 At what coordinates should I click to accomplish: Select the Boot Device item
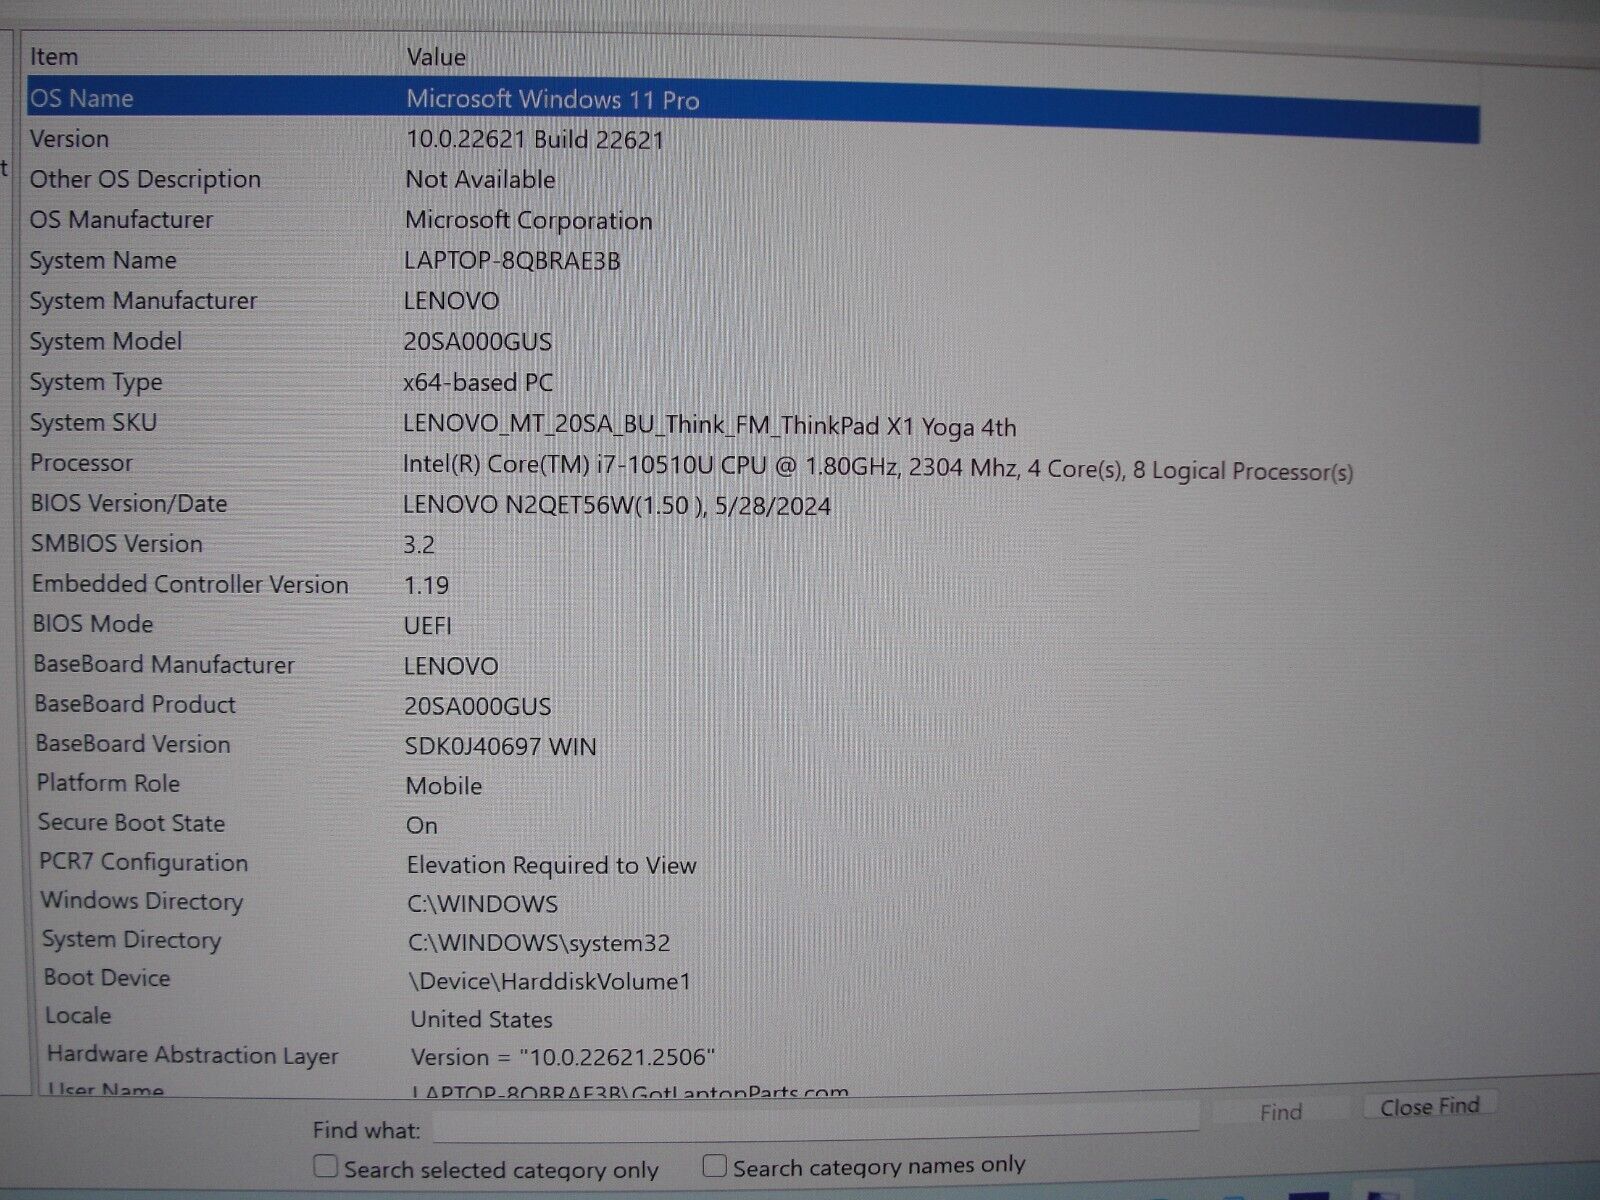click(x=107, y=978)
